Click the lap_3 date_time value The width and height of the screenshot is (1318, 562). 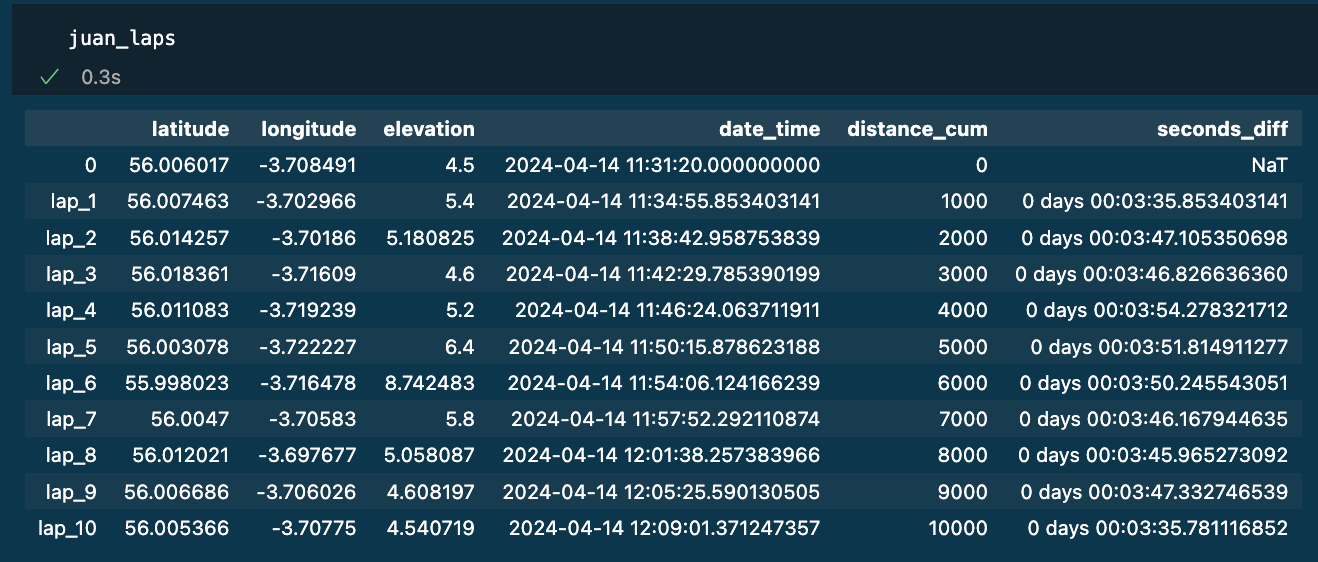point(661,274)
